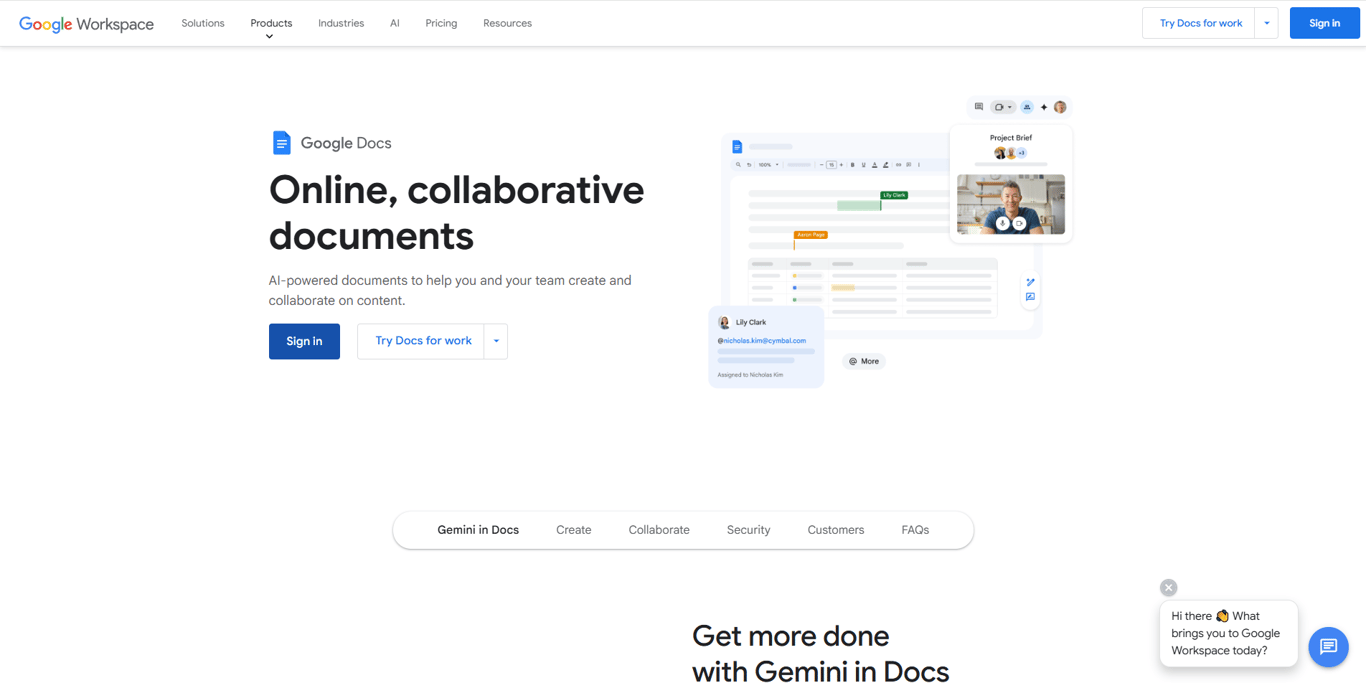
Task: Click the +3 collaborators badge
Action: pyautogui.click(x=1021, y=153)
